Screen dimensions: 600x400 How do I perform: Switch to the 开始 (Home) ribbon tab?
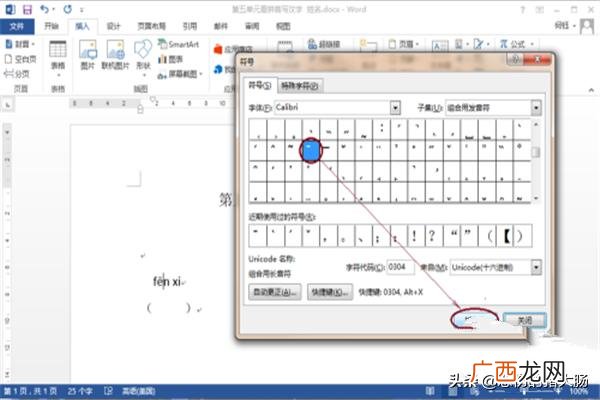pyautogui.click(x=51, y=26)
